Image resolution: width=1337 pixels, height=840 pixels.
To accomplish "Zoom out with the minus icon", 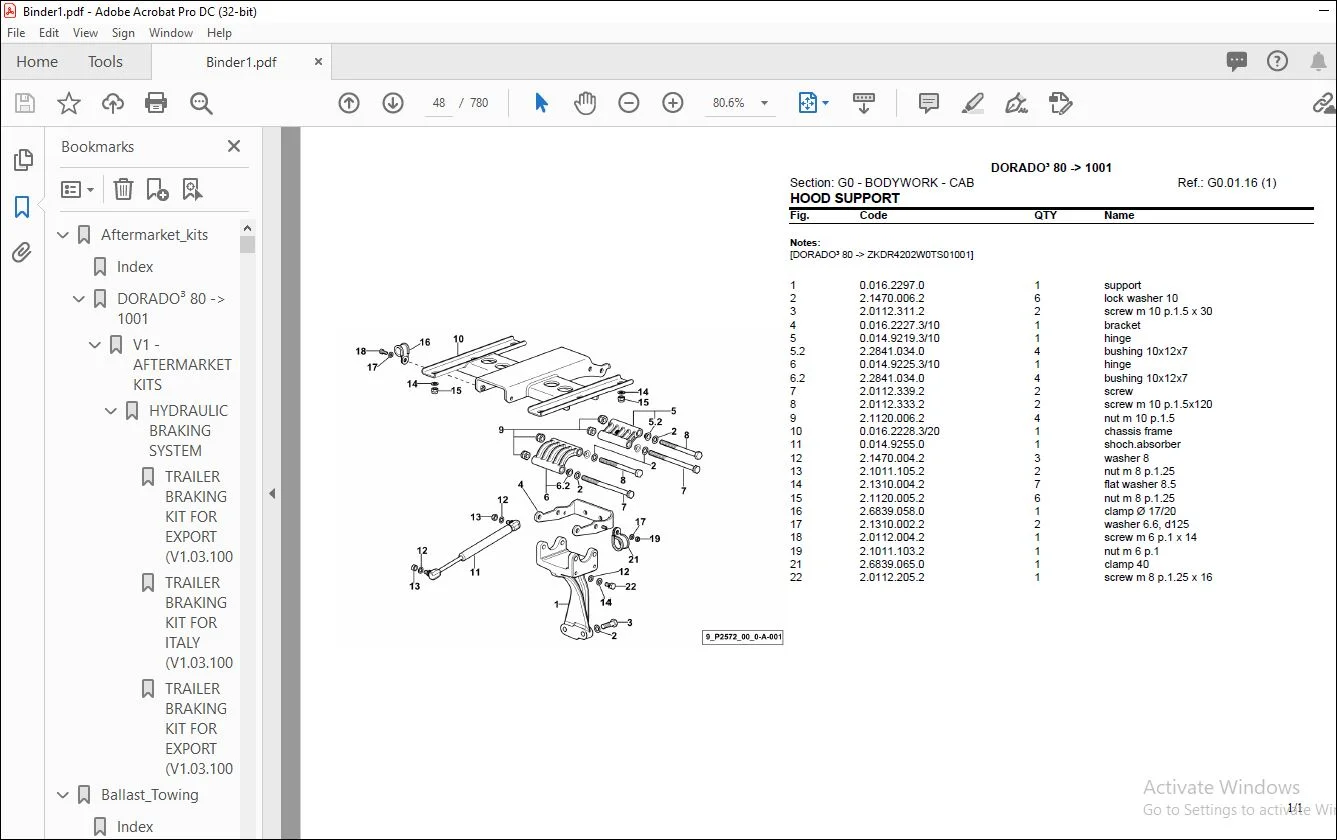I will 629,103.
